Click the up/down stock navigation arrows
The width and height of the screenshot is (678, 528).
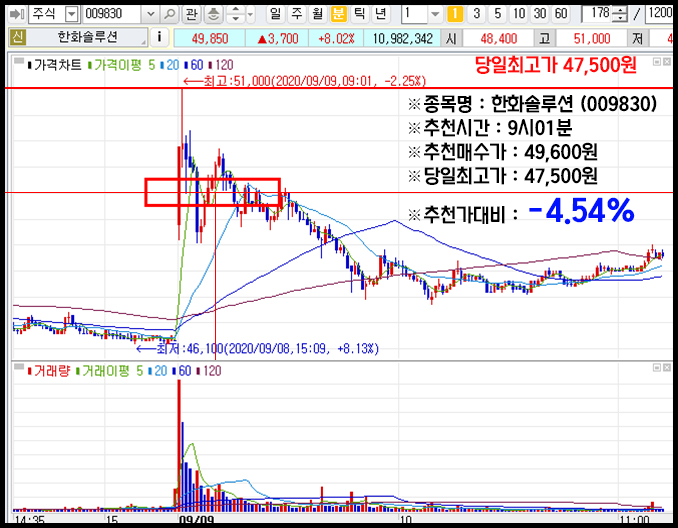point(236,14)
